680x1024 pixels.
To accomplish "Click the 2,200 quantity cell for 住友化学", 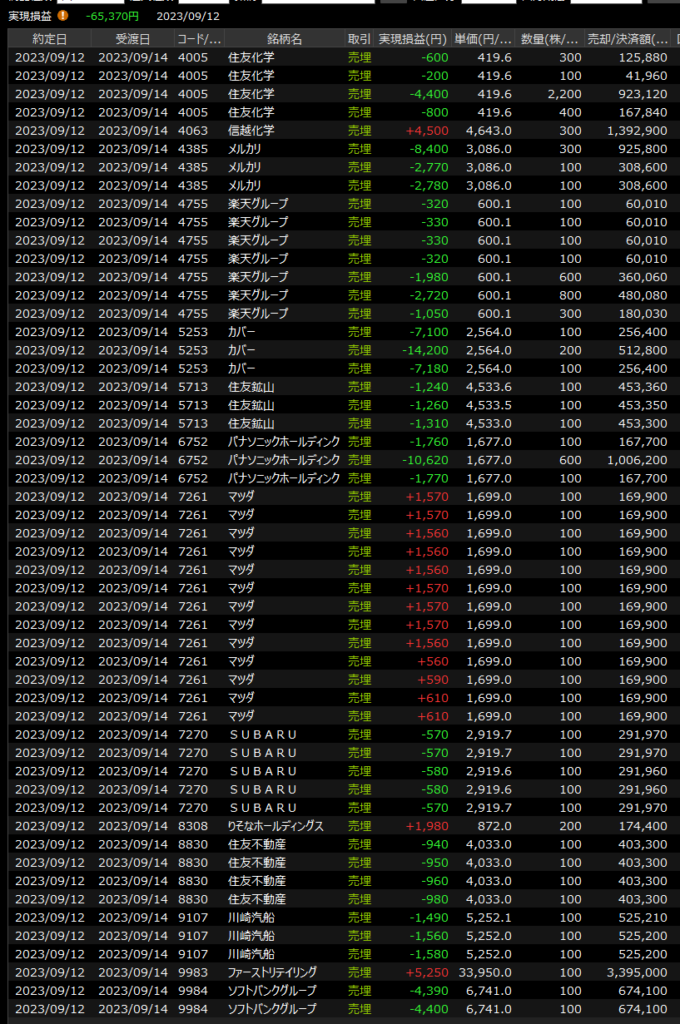I will (x=558, y=94).
